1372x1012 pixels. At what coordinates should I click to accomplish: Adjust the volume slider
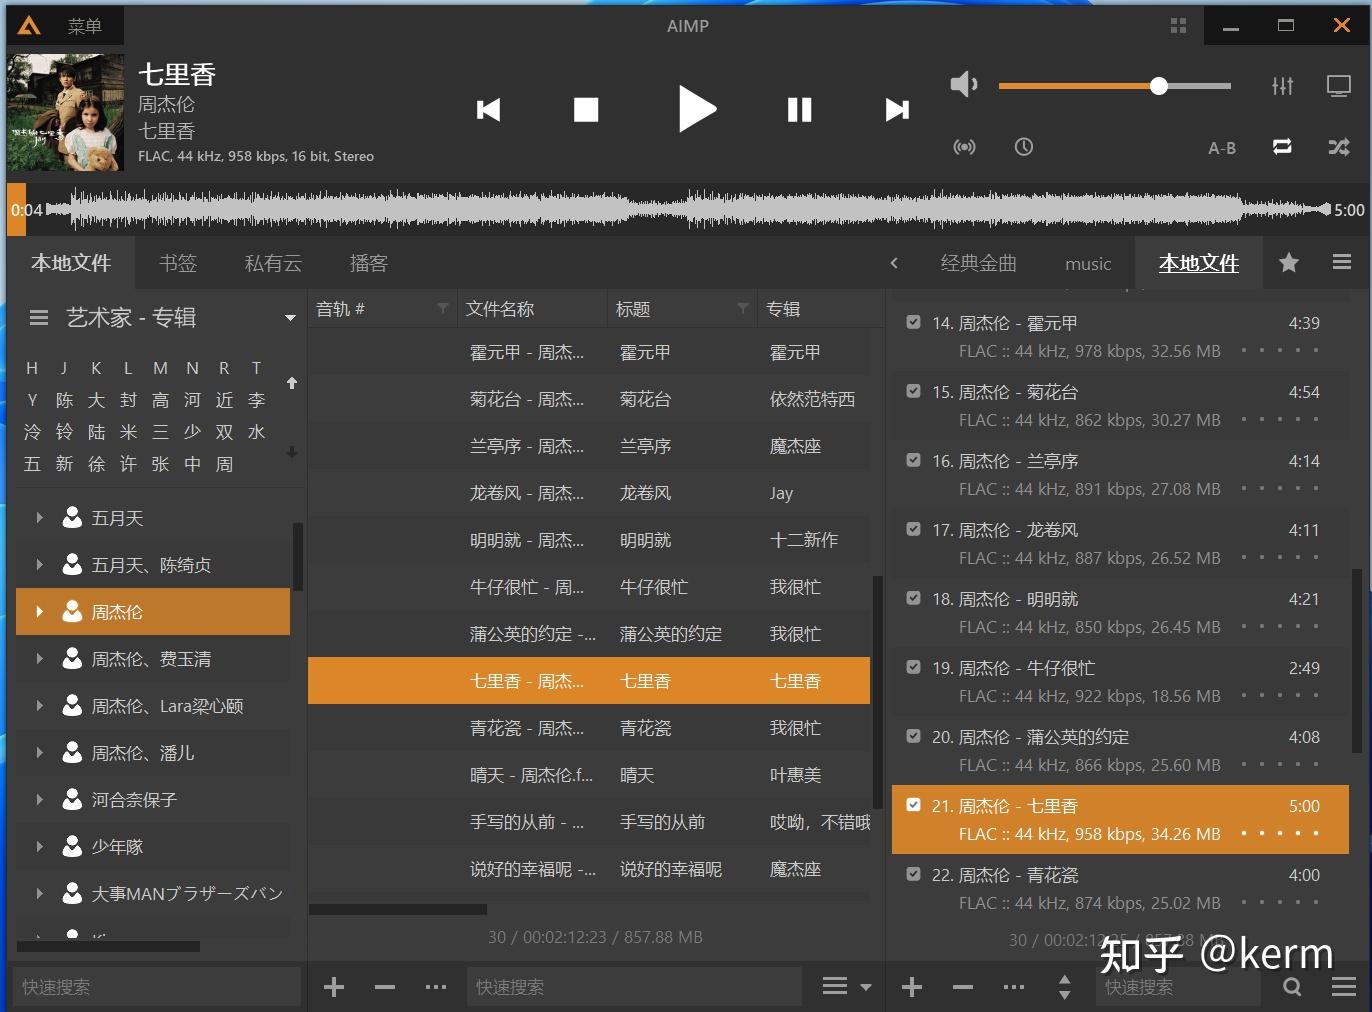[1114, 86]
